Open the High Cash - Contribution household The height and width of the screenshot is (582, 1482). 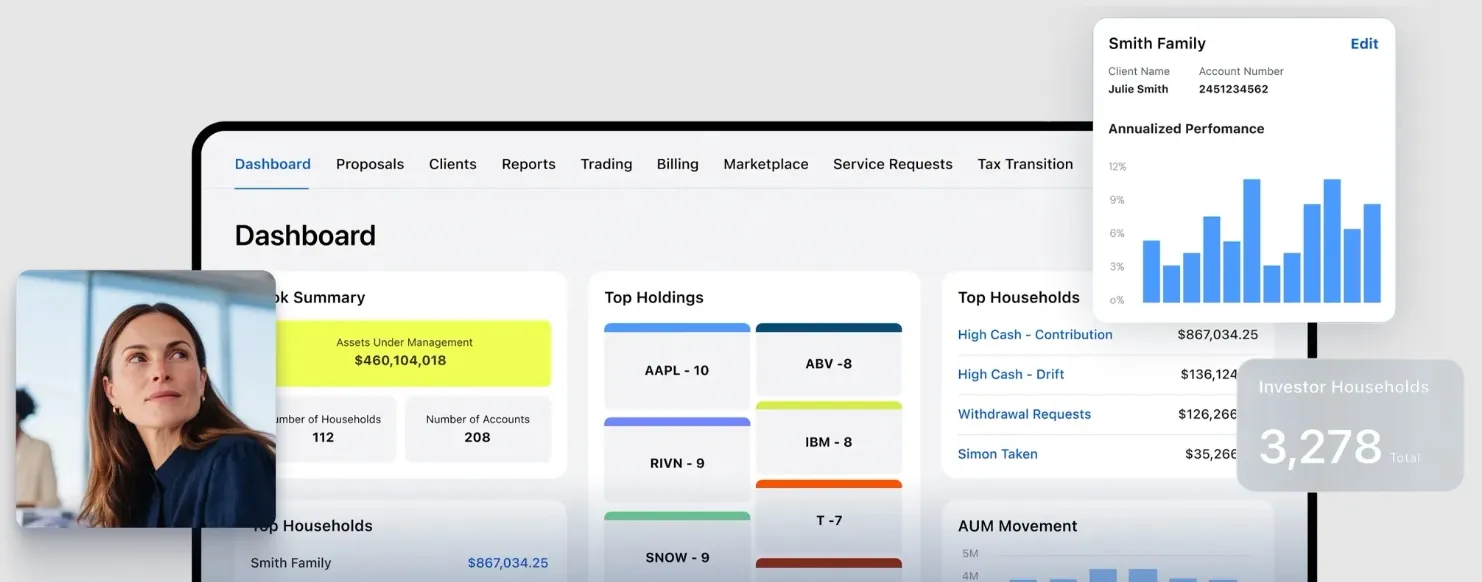pos(1035,334)
